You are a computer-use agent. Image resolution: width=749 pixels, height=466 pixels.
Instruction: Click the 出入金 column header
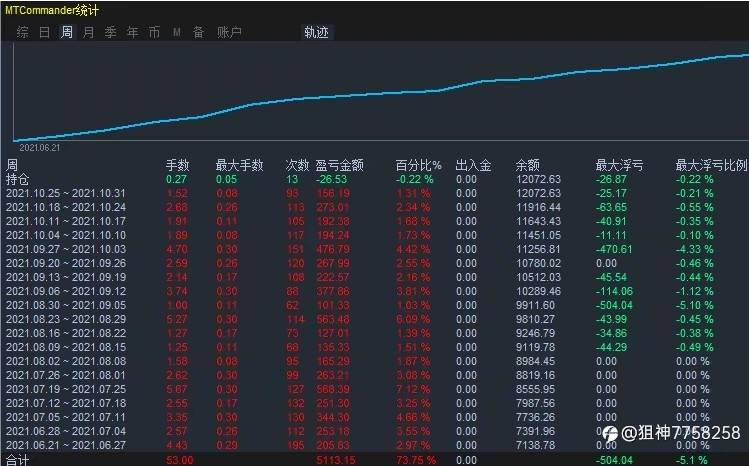pyautogui.click(x=473, y=165)
